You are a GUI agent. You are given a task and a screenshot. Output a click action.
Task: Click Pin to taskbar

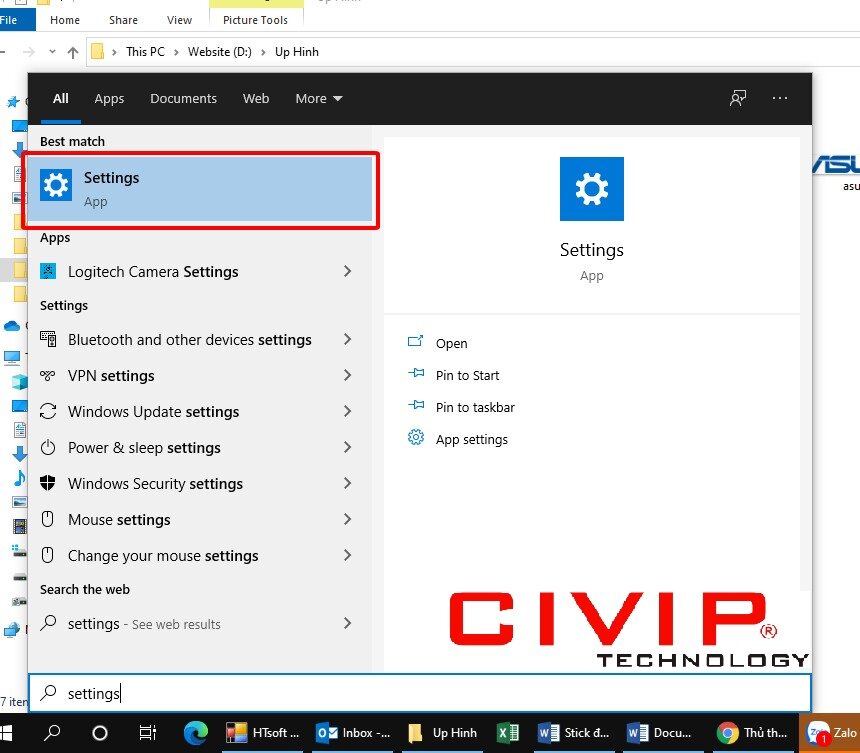point(475,407)
